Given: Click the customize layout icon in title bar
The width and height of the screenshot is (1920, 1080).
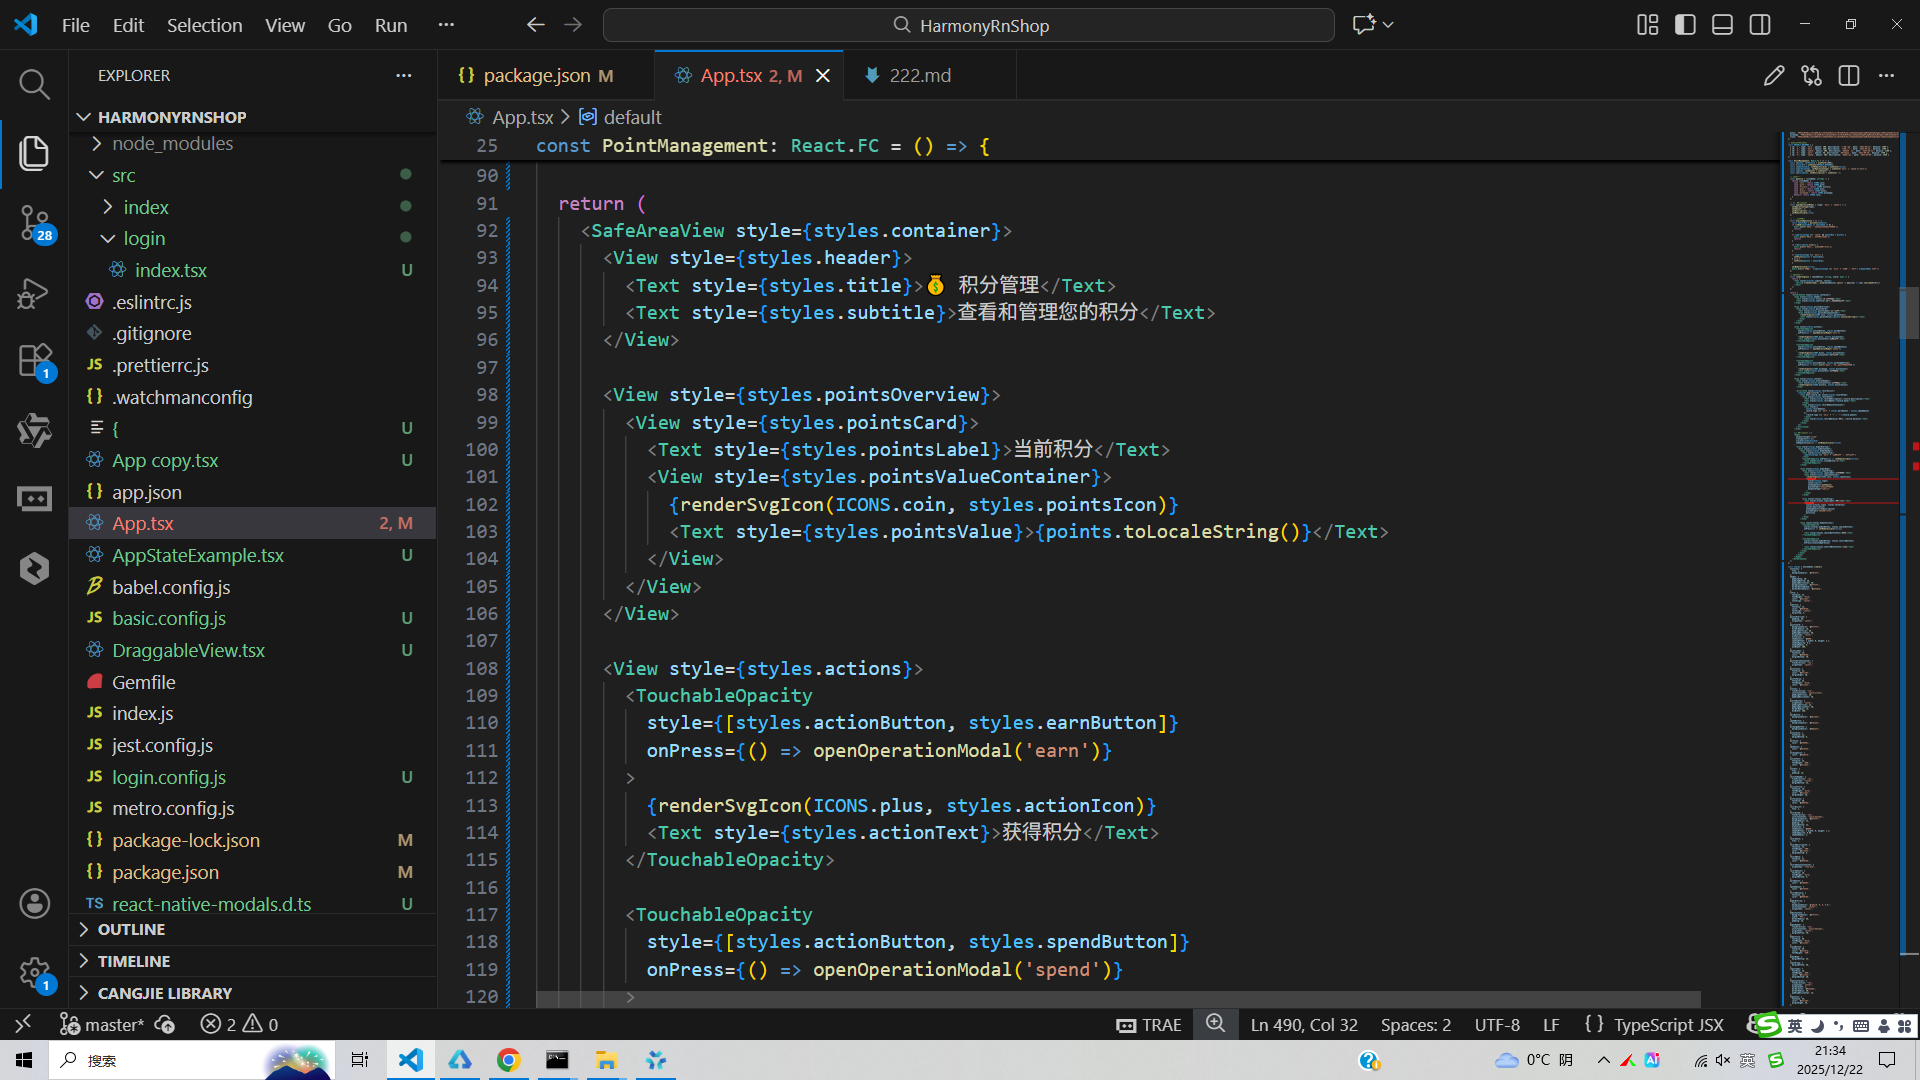Looking at the screenshot, I should click(x=1647, y=25).
